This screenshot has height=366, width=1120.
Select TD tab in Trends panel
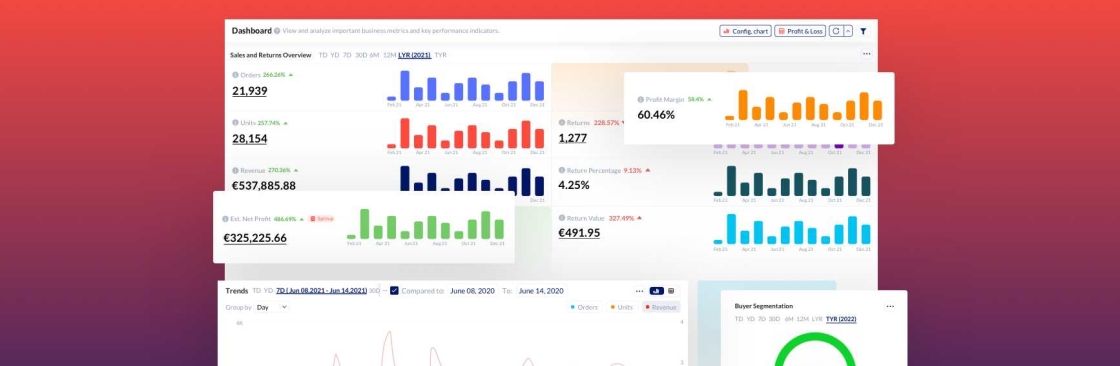tap(256, 291)
